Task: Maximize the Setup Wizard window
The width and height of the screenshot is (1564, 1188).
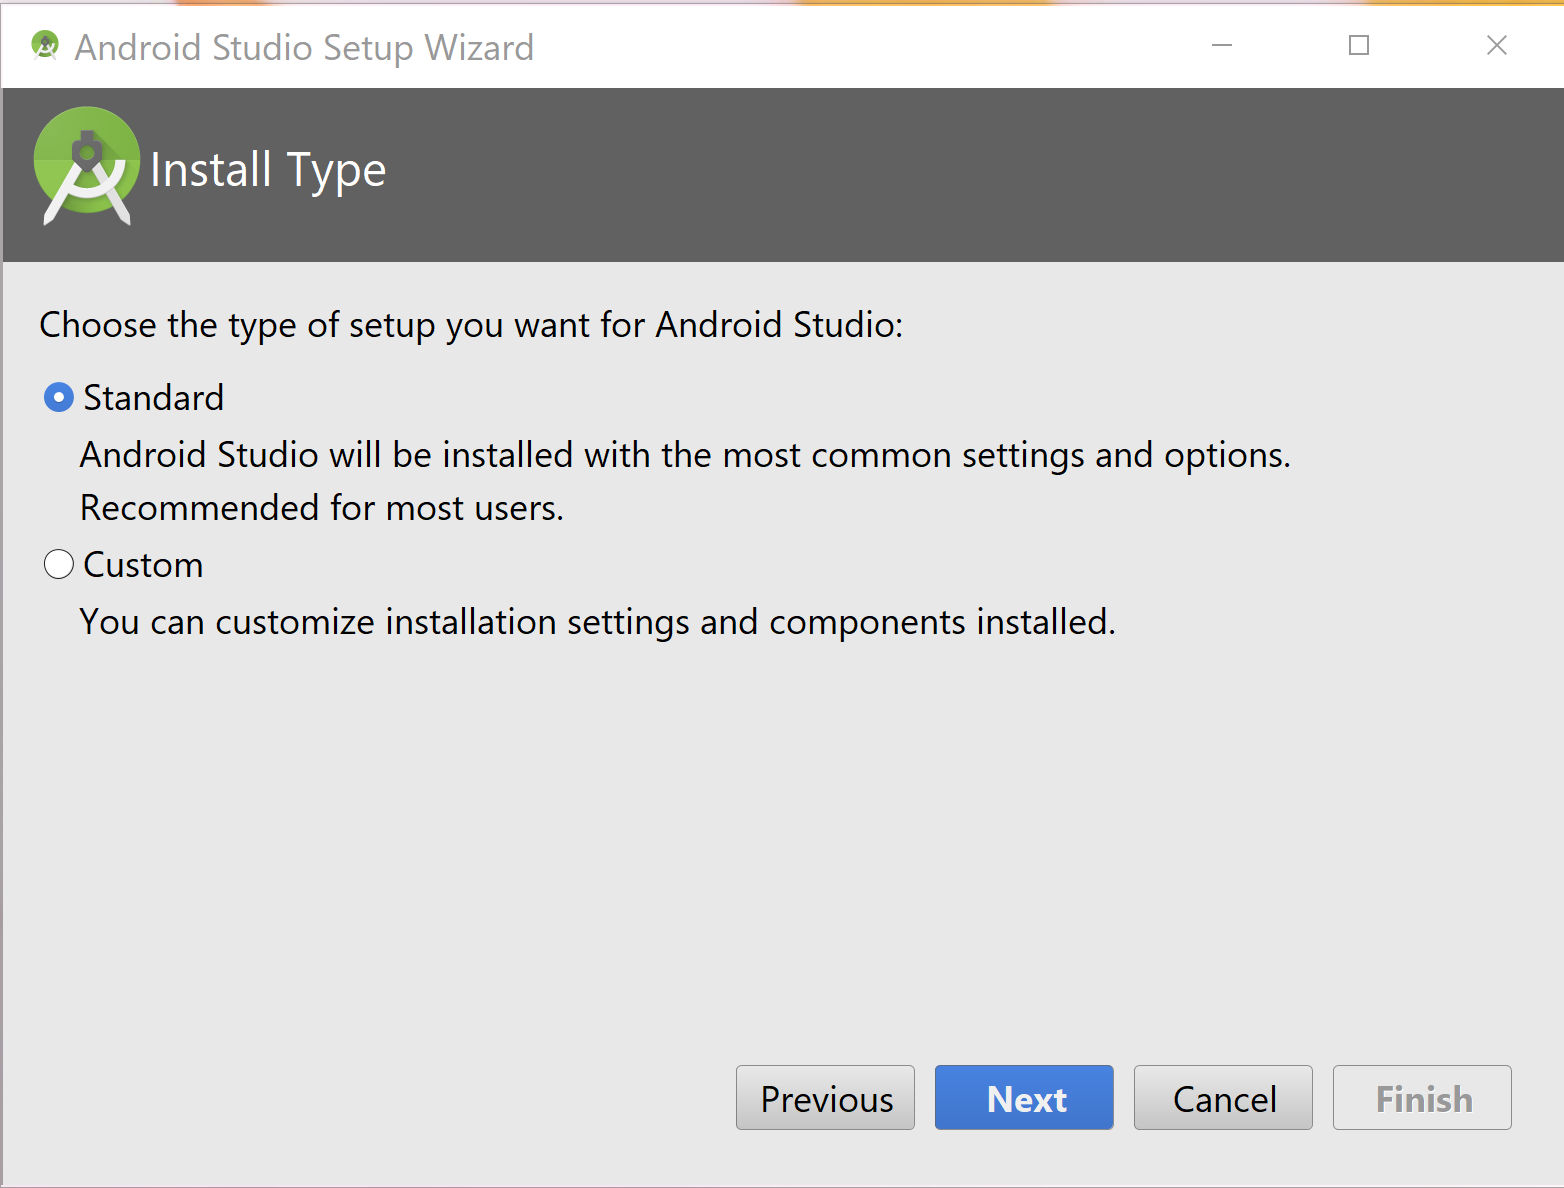Action: pyautogui.click(x=1359, y=45)
